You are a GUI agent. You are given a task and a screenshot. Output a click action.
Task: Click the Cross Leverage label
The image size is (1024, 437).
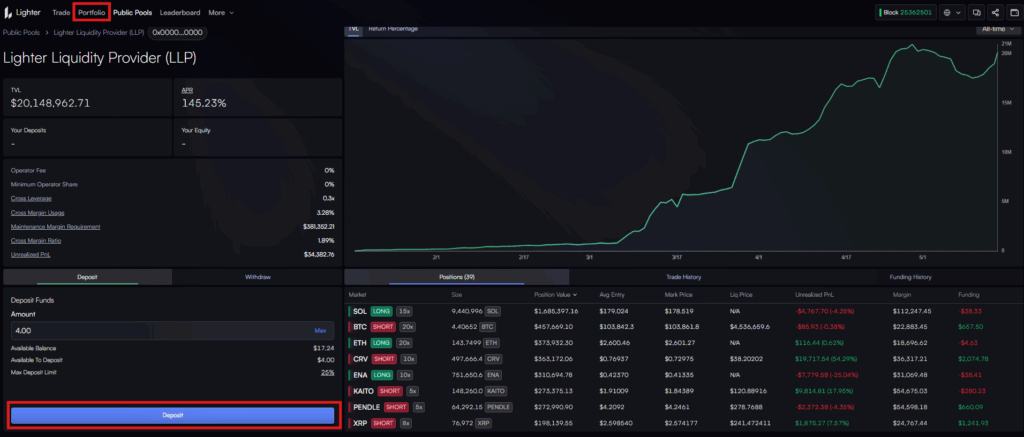pyautogui.click(x=31, y=198)
